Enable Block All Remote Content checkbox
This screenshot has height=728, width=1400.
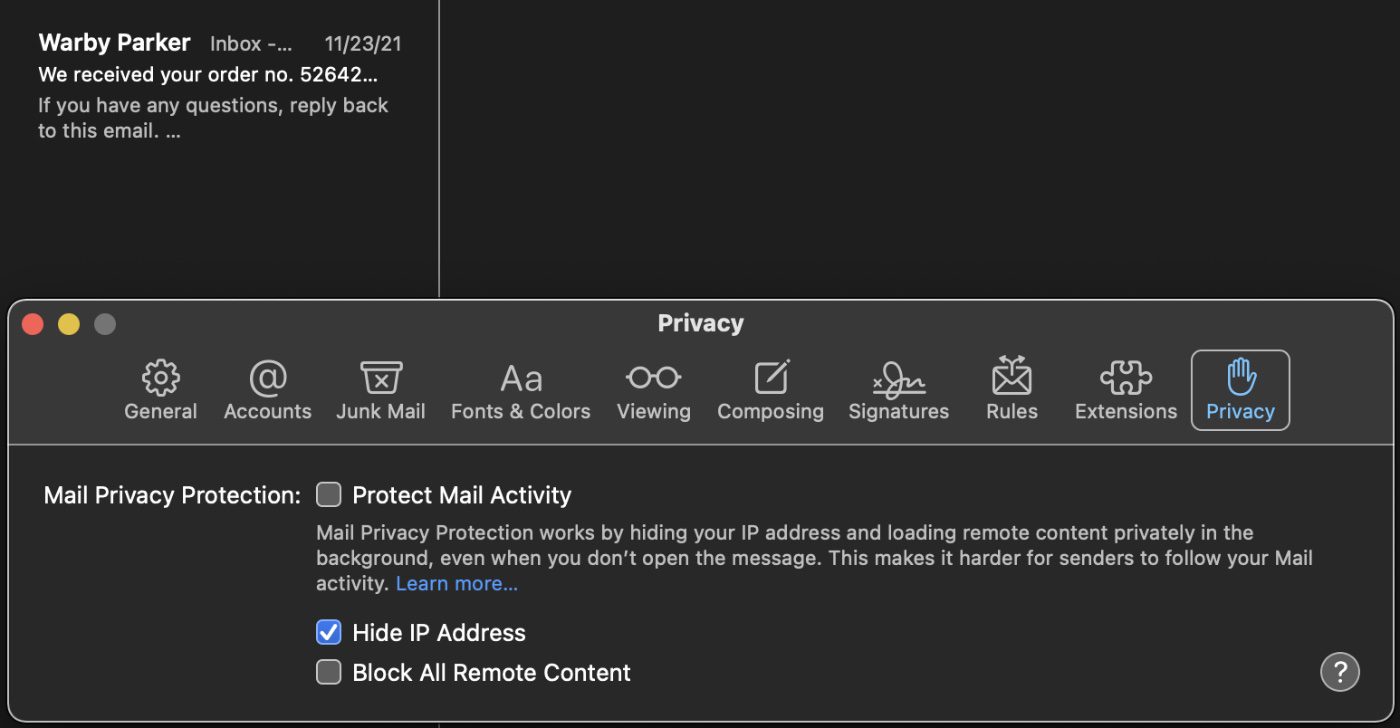329,673
